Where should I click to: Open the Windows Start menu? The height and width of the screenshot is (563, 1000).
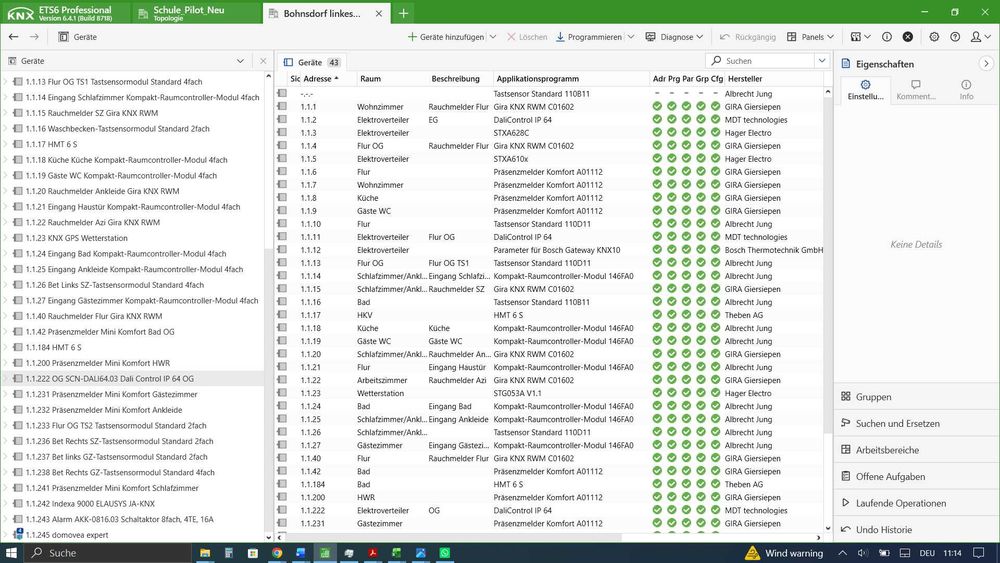tap(11, 553)
